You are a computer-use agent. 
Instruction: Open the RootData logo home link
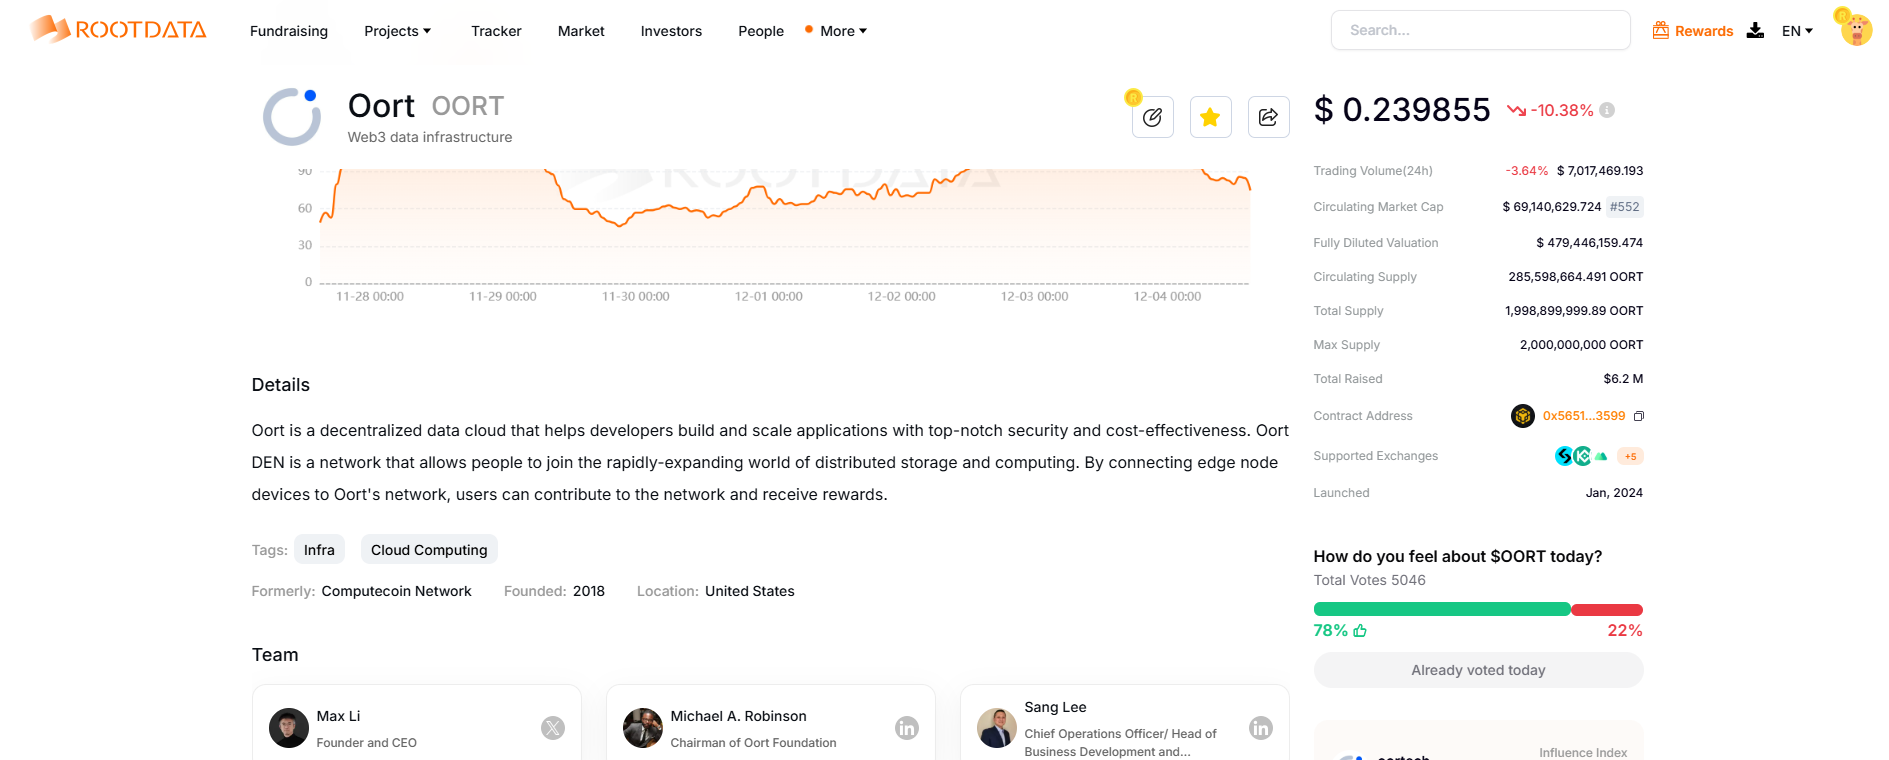coord(118,29)
